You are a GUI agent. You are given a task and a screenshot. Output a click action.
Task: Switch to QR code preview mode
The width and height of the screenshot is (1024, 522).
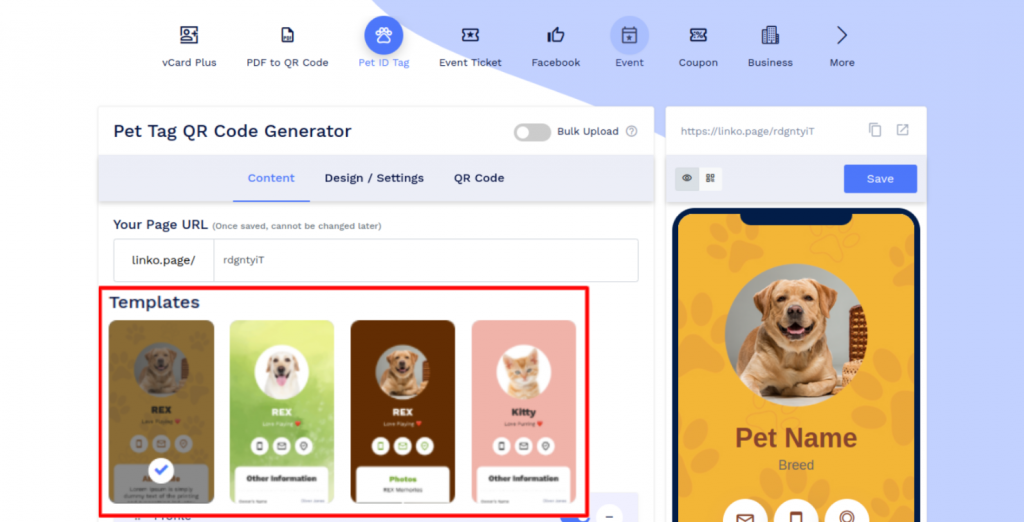pyautogui.click(x=711, y=178)
